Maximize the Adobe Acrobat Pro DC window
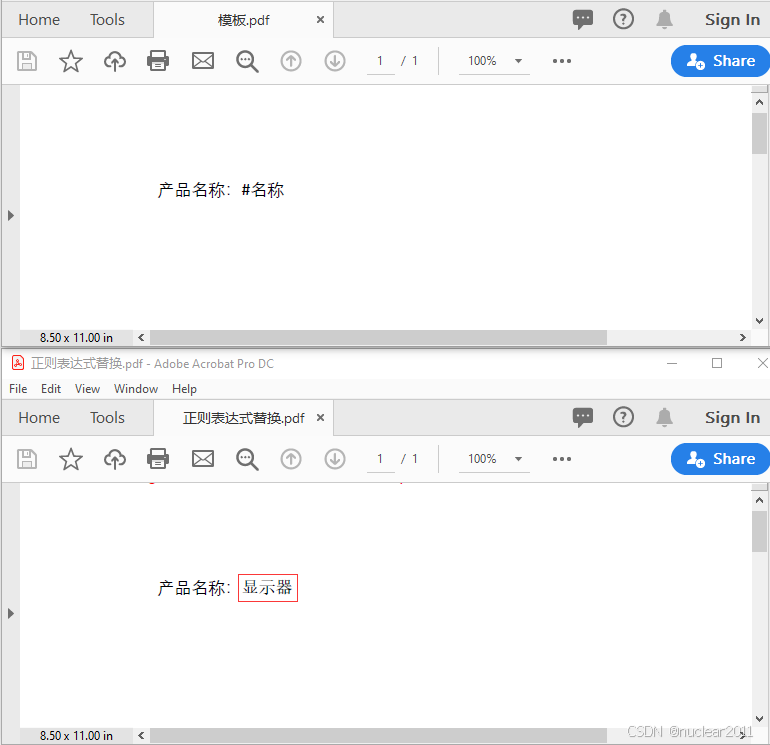Screen dimensions: 770x745 [x=717, y=363]
